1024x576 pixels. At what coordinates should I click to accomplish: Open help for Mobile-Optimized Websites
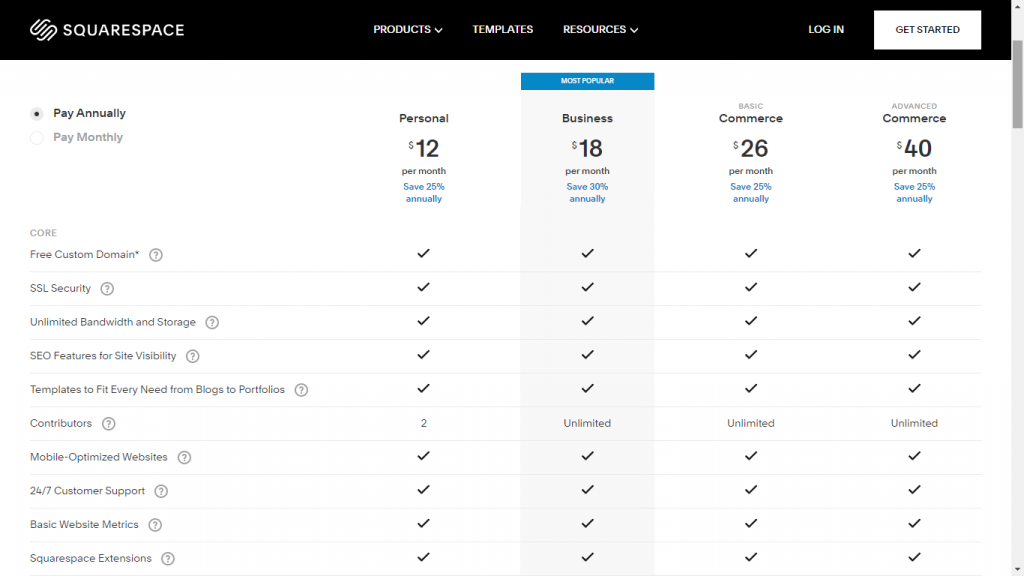(x=184, y=457)
